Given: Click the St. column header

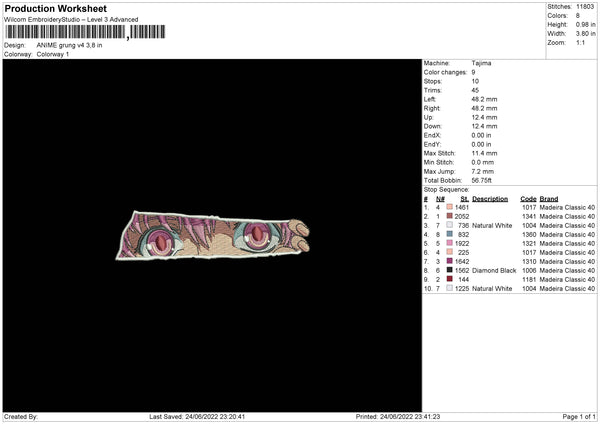Looking at the screenshot, I should [x=465, y=199].
